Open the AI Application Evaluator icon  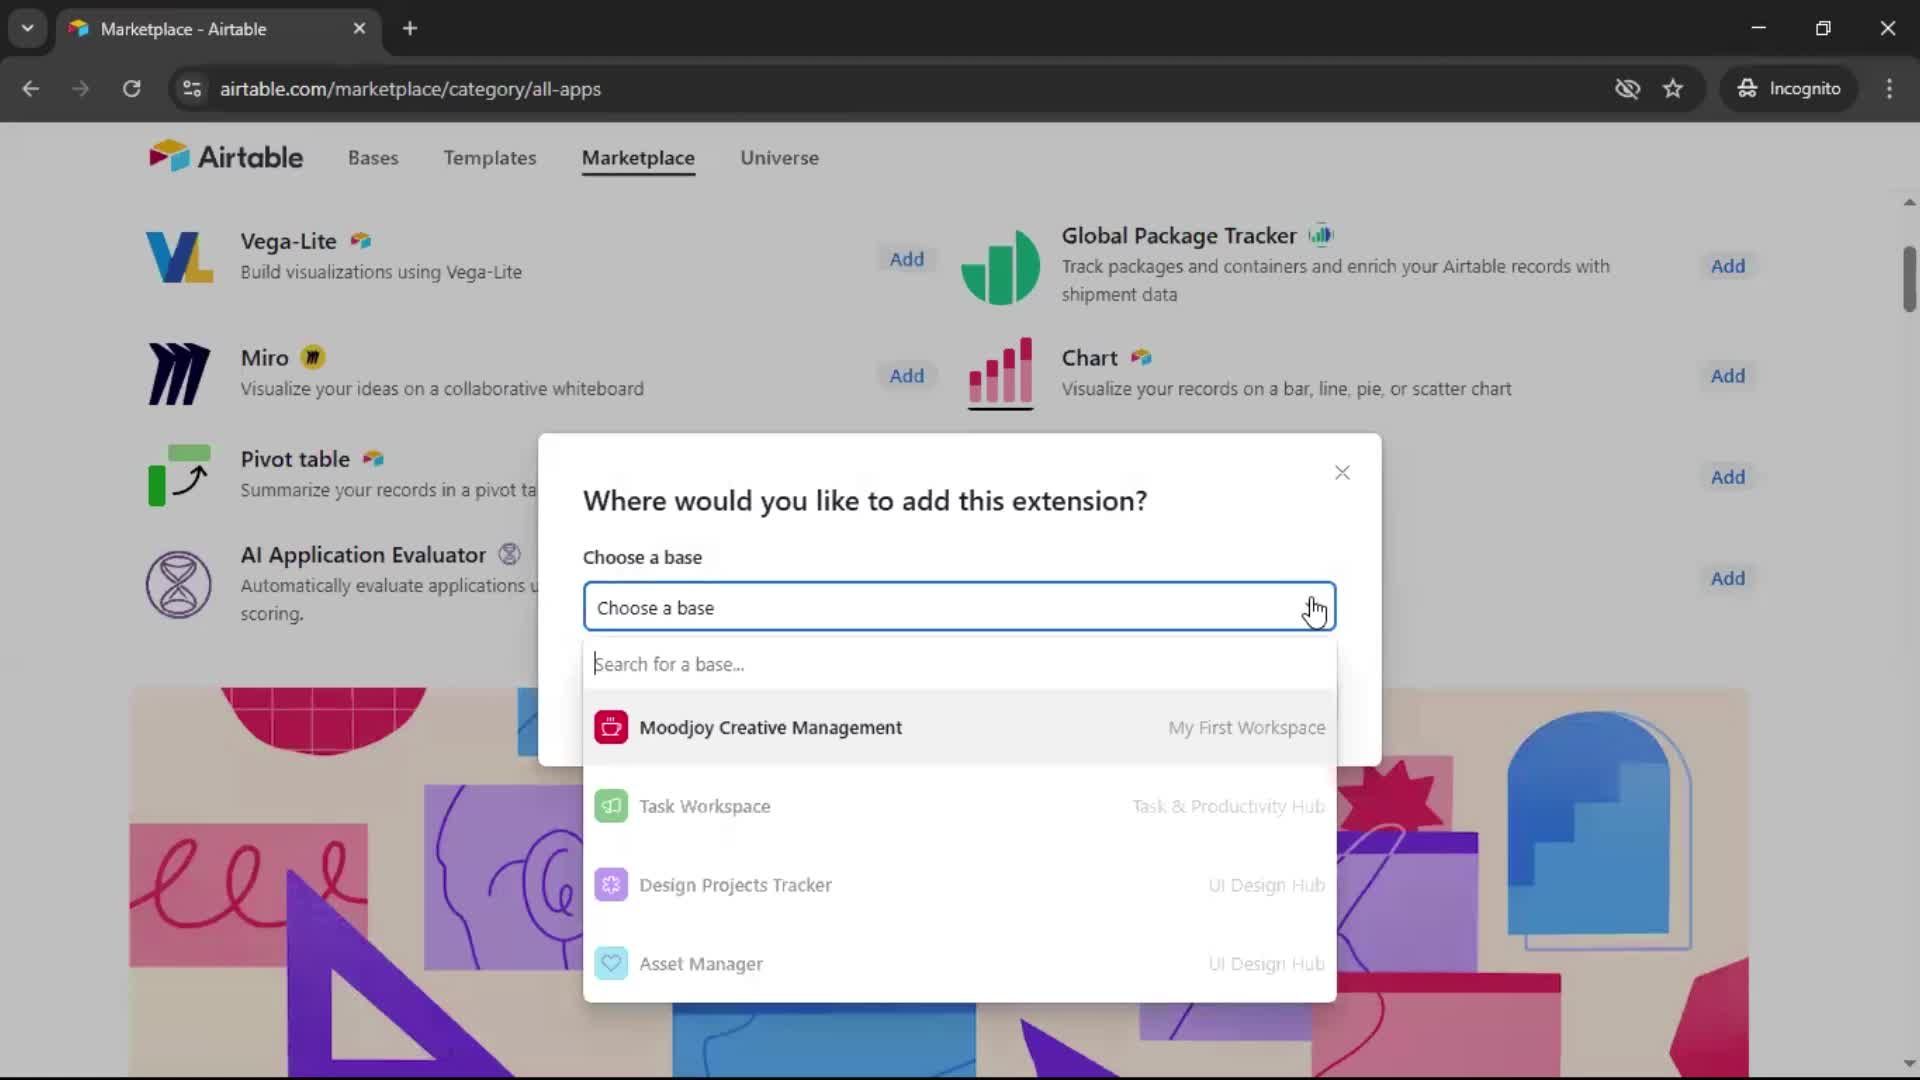(179, 584)
